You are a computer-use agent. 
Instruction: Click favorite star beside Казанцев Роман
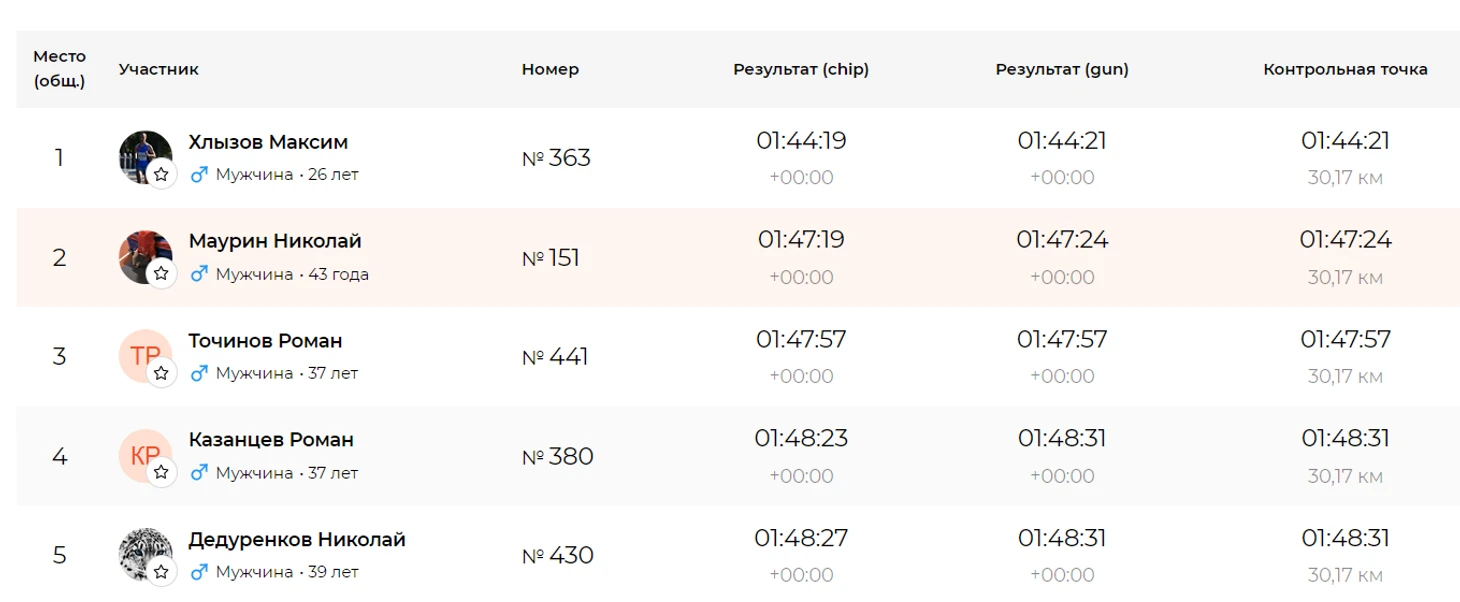tap(161, 472)
